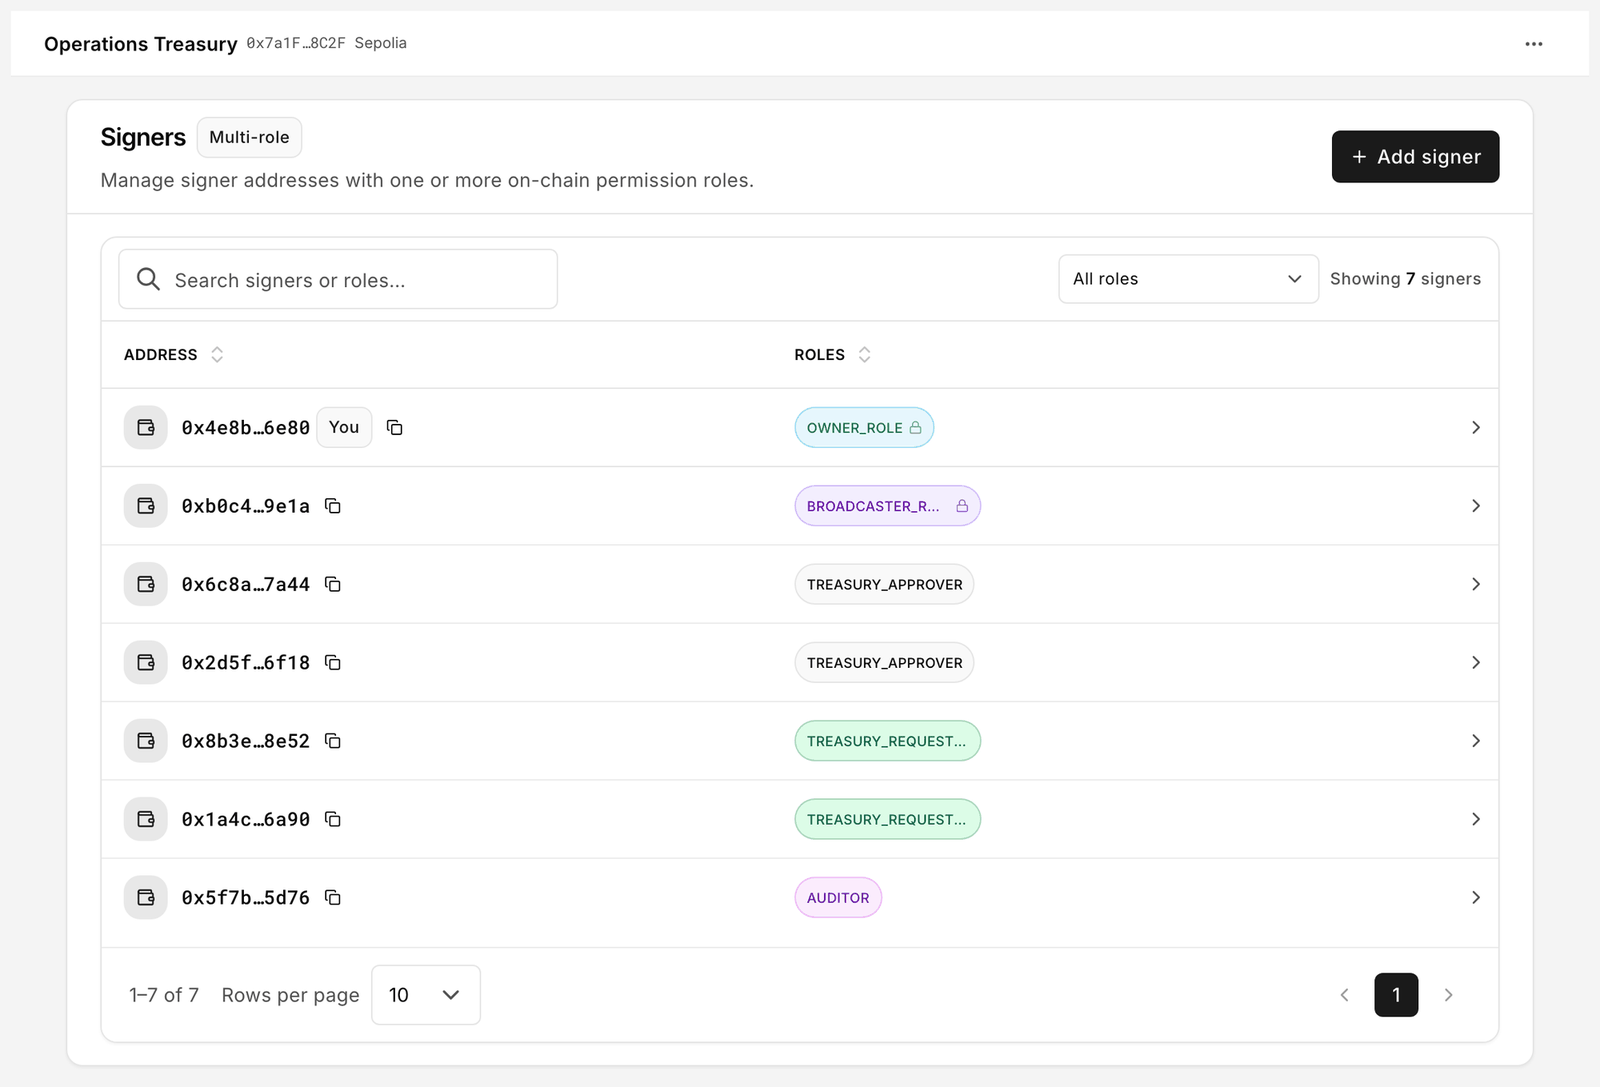Click wallet icon for 0xb0c4…9e1a
Viewport: 1600px width, 1087px height.
pos(146,506)
